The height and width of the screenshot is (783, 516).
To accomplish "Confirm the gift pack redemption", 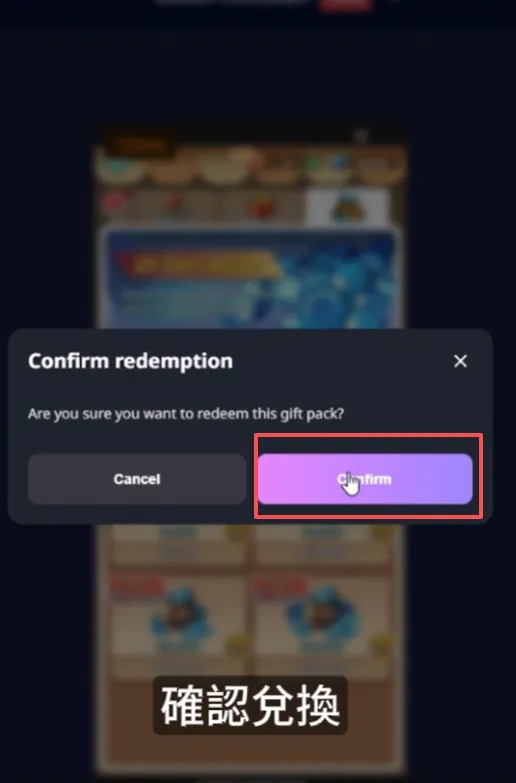I will 365,479.
